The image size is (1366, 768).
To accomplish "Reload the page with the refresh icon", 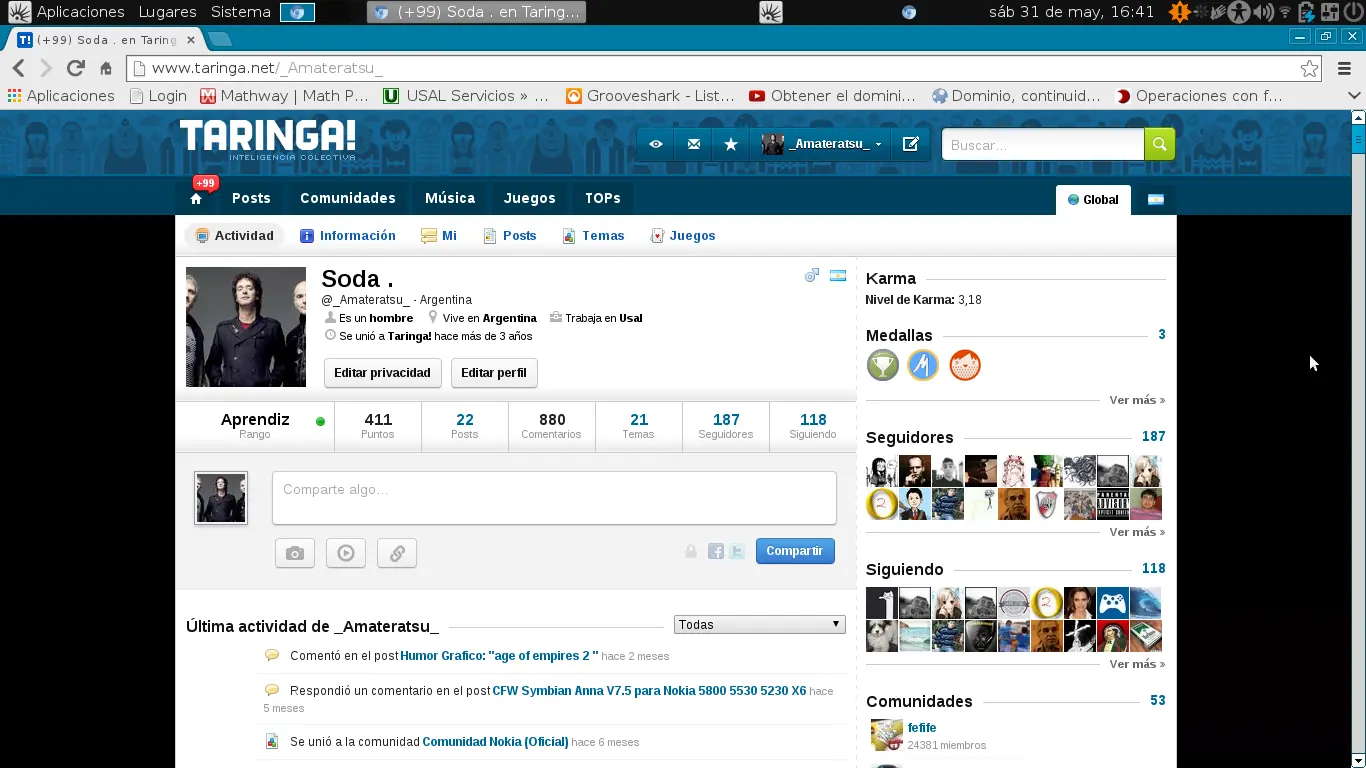I will [x=75, y=68].
